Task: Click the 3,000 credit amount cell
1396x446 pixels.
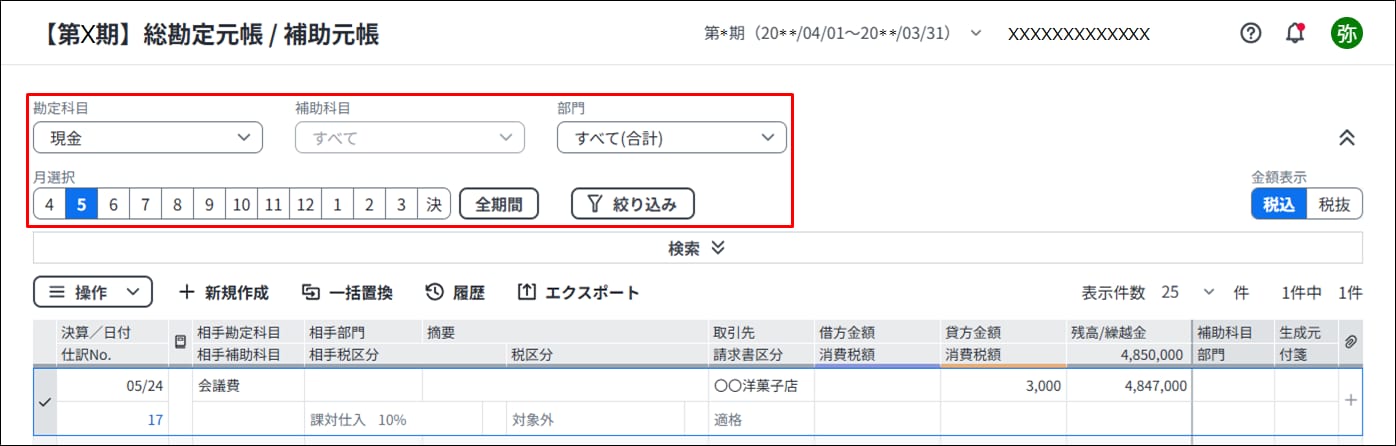Action: pyautogui.click(x=1003, y=385)
